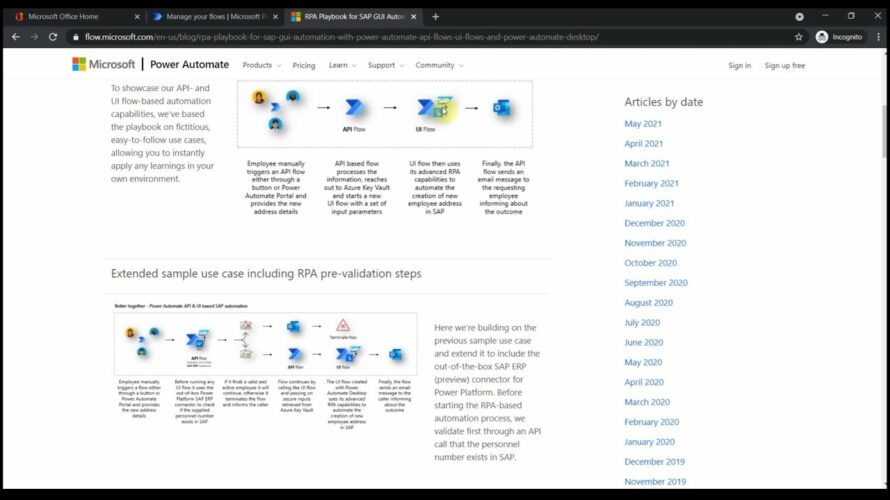Click the Terminate flow warning icon
890x500 pixels.
tap(343, 325)
